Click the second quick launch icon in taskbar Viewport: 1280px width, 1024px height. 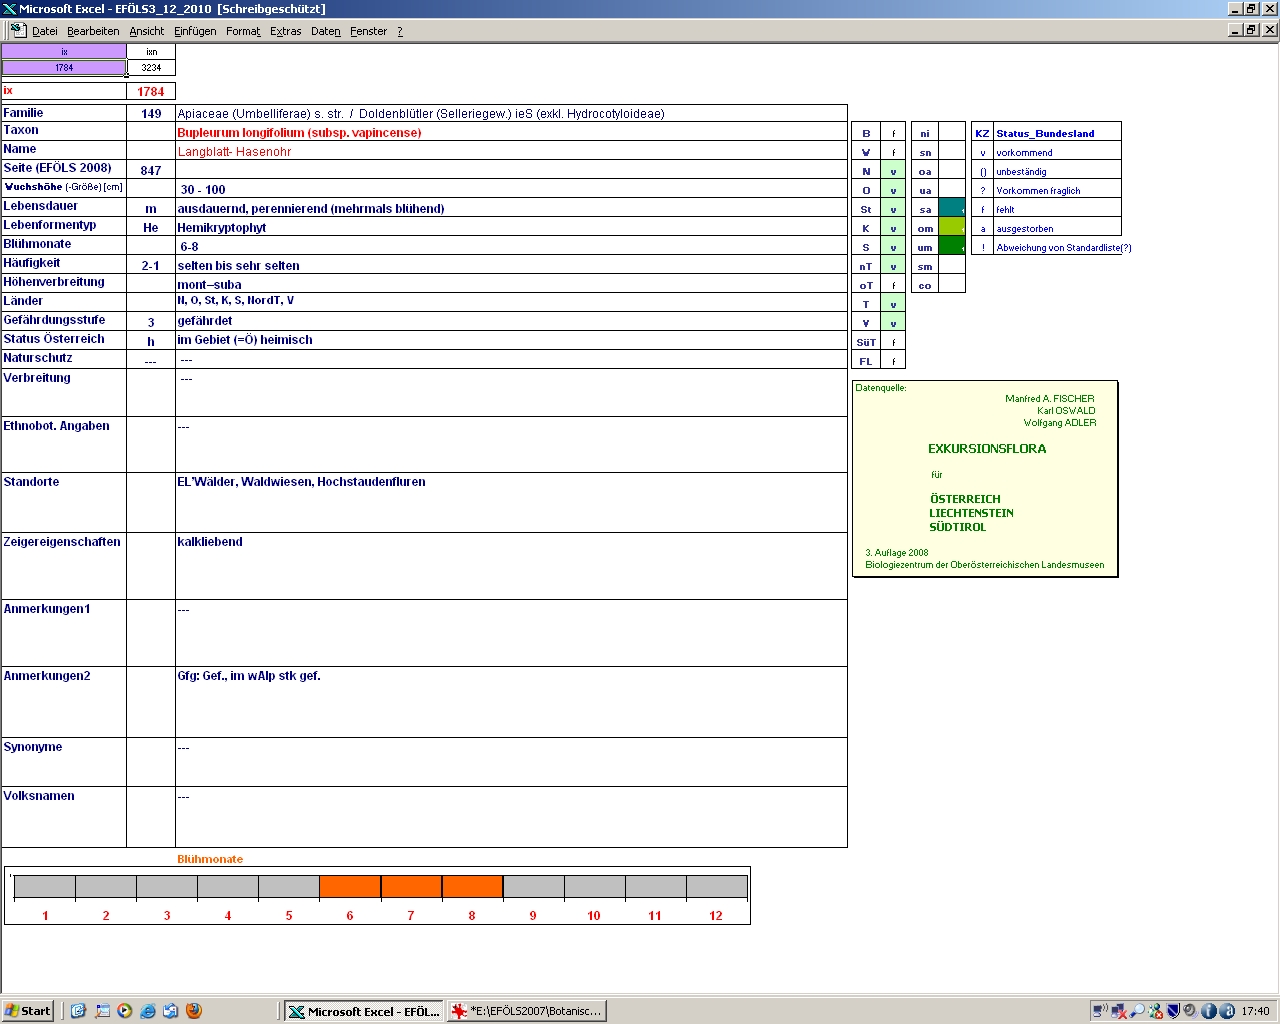102,1011
